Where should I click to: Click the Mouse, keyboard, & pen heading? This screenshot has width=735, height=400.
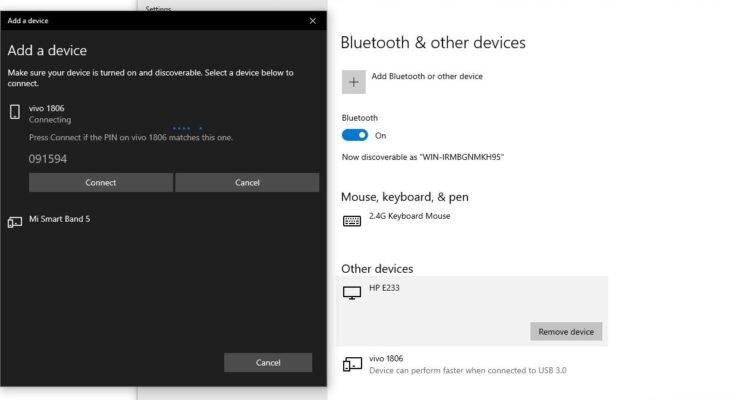tap(405, 197)
